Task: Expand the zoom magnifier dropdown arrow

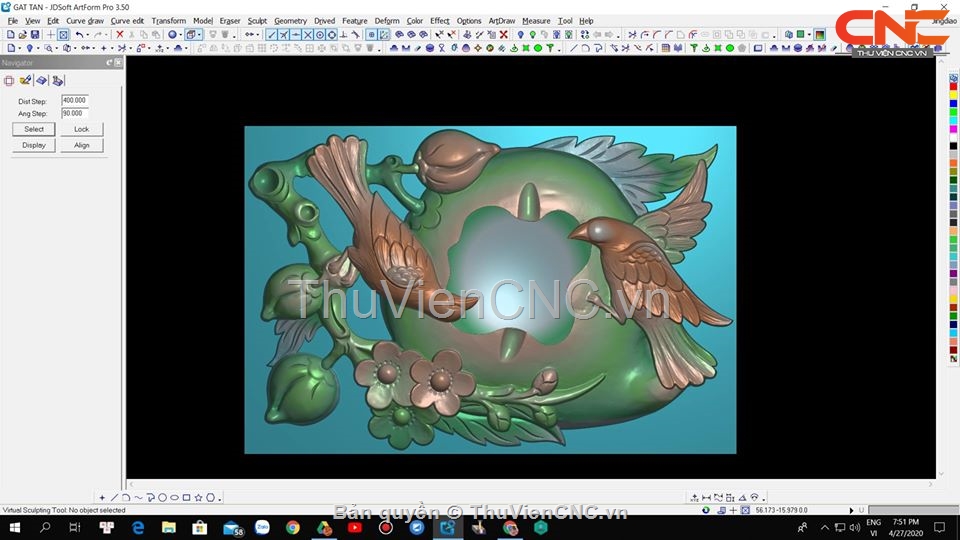Action: tap(56, 48)
